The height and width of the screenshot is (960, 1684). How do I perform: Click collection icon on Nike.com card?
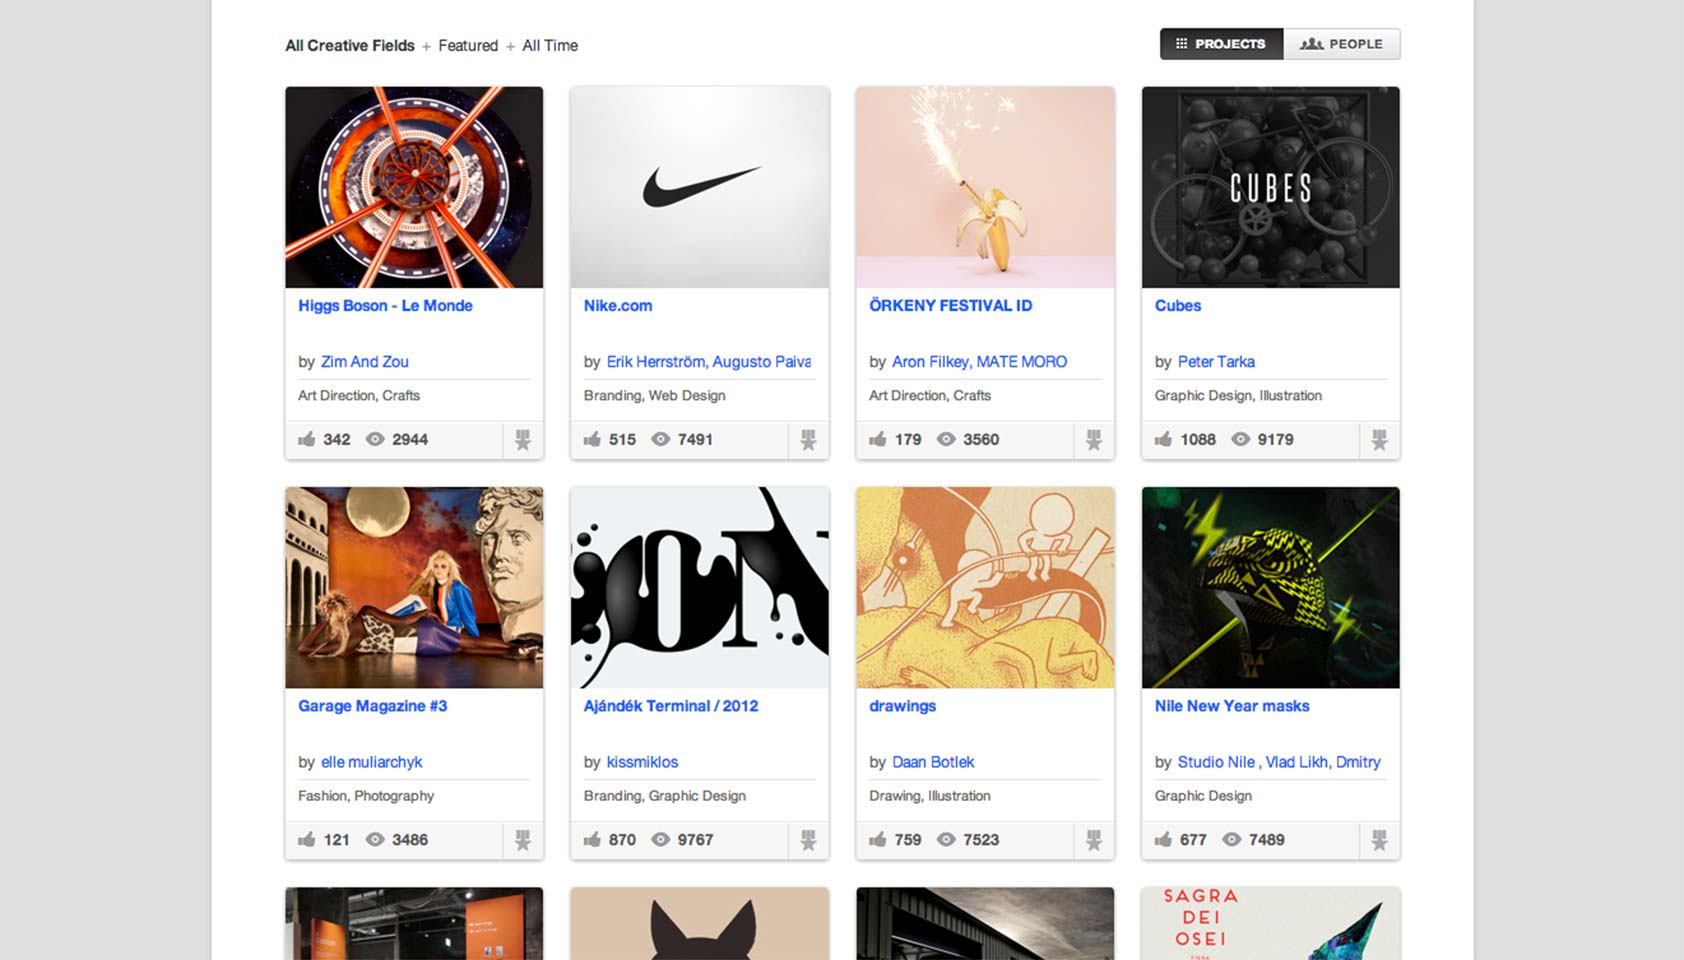point(808,440)
